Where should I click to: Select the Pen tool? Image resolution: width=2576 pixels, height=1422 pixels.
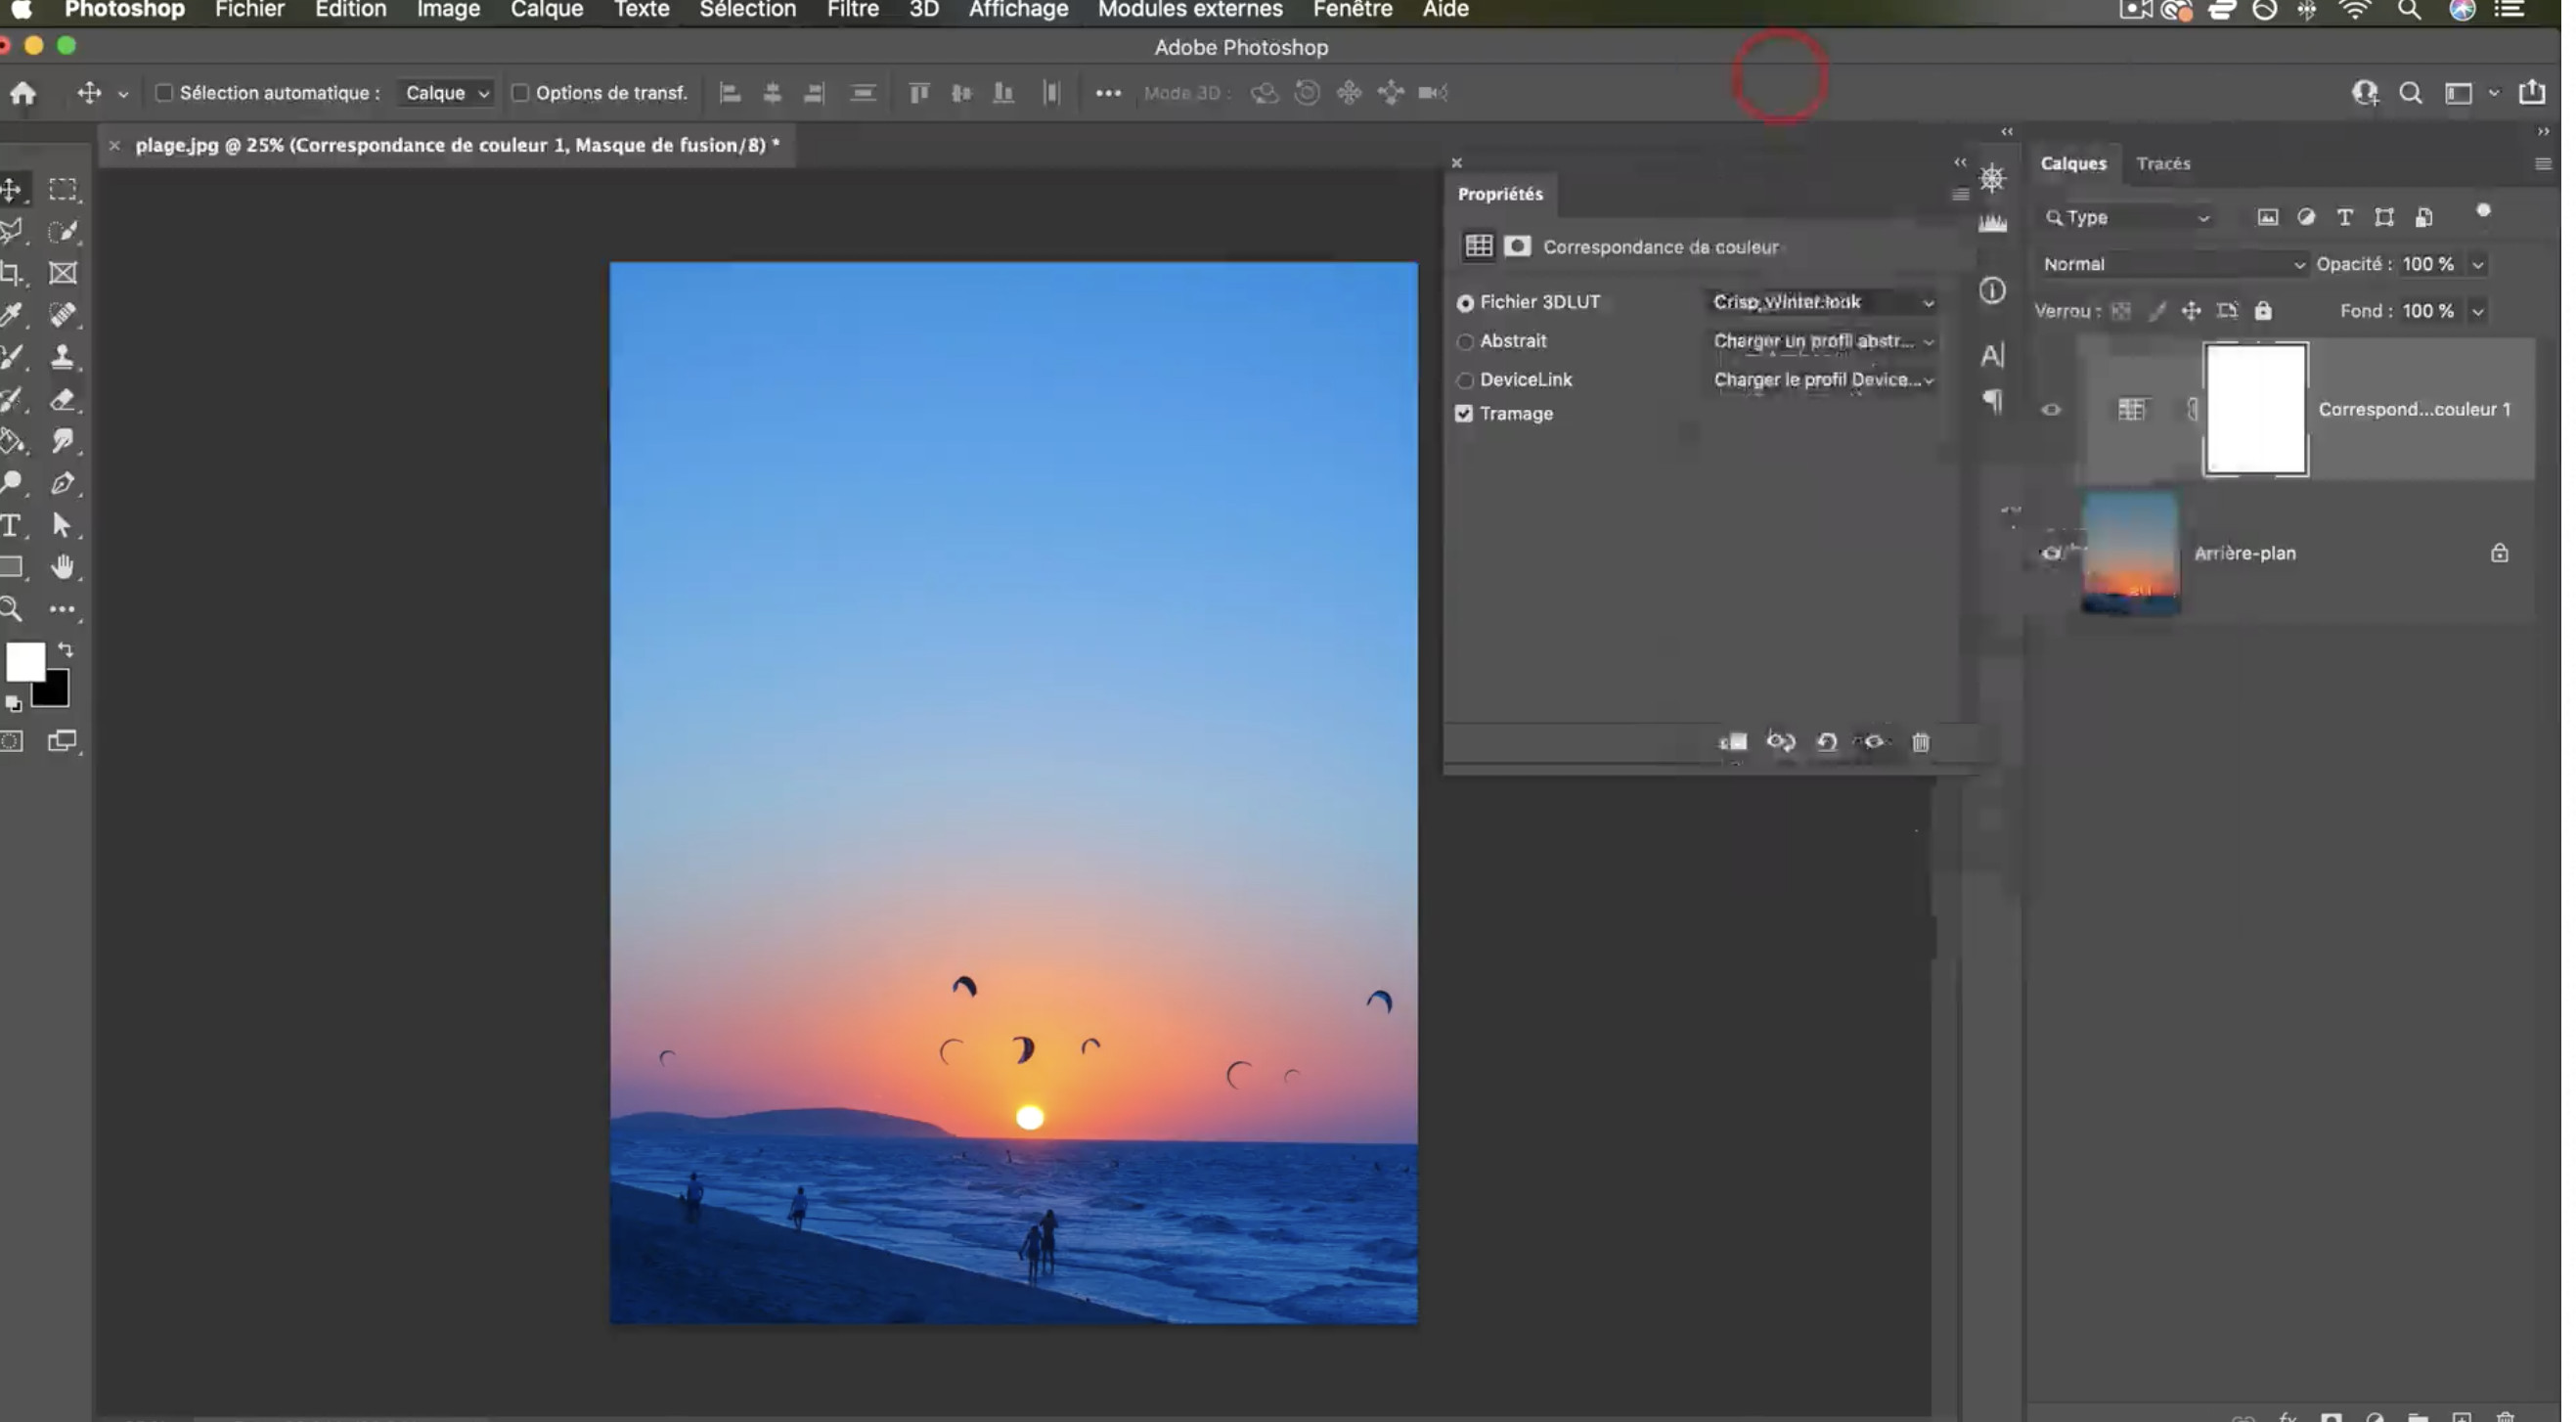click(63, 483)
